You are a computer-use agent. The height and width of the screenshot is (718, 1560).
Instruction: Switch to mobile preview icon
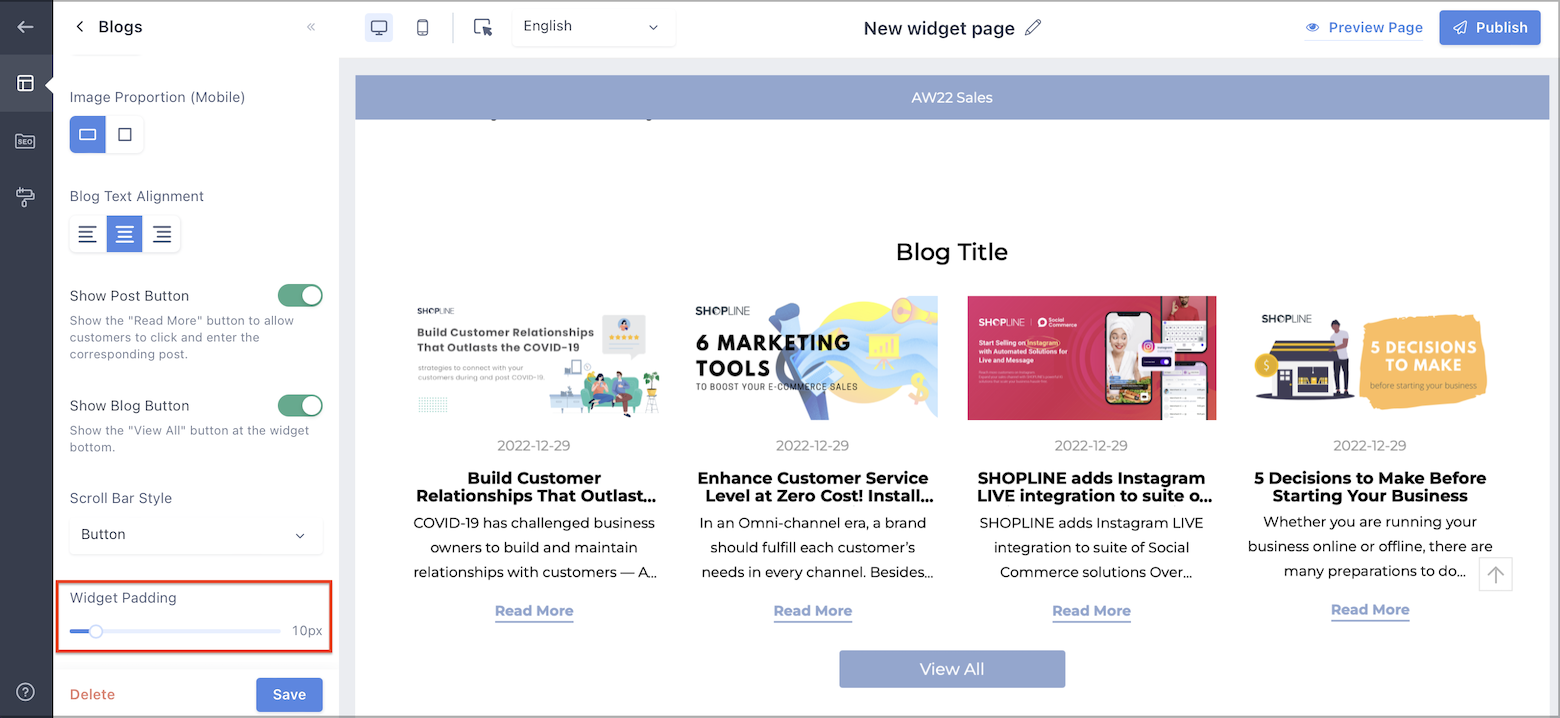point(422,28)
